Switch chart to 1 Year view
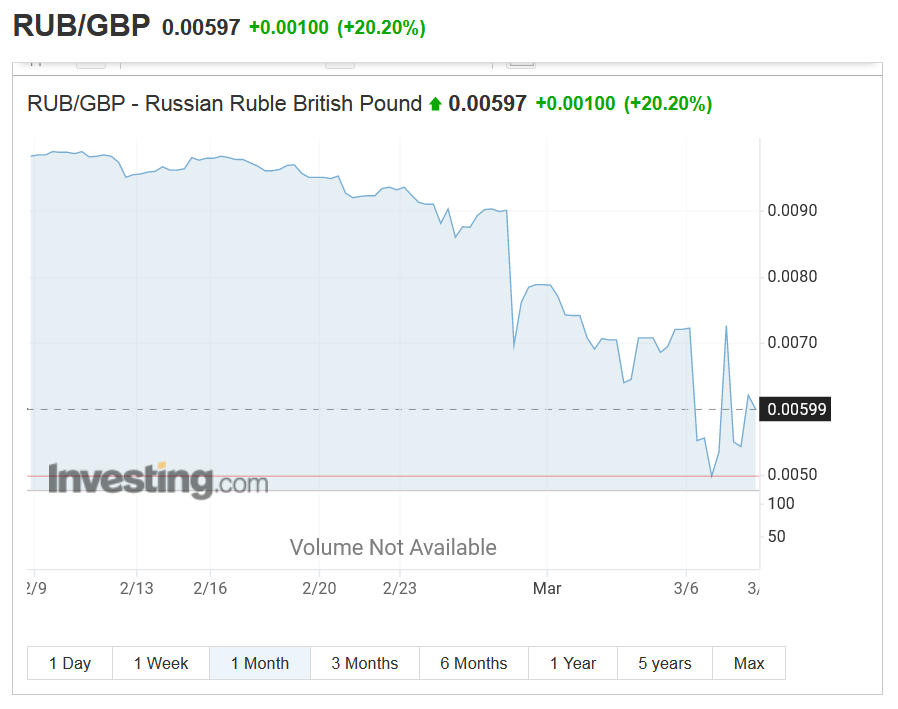The height and width of the screenshot is (709, 898). tap(573, 663)
